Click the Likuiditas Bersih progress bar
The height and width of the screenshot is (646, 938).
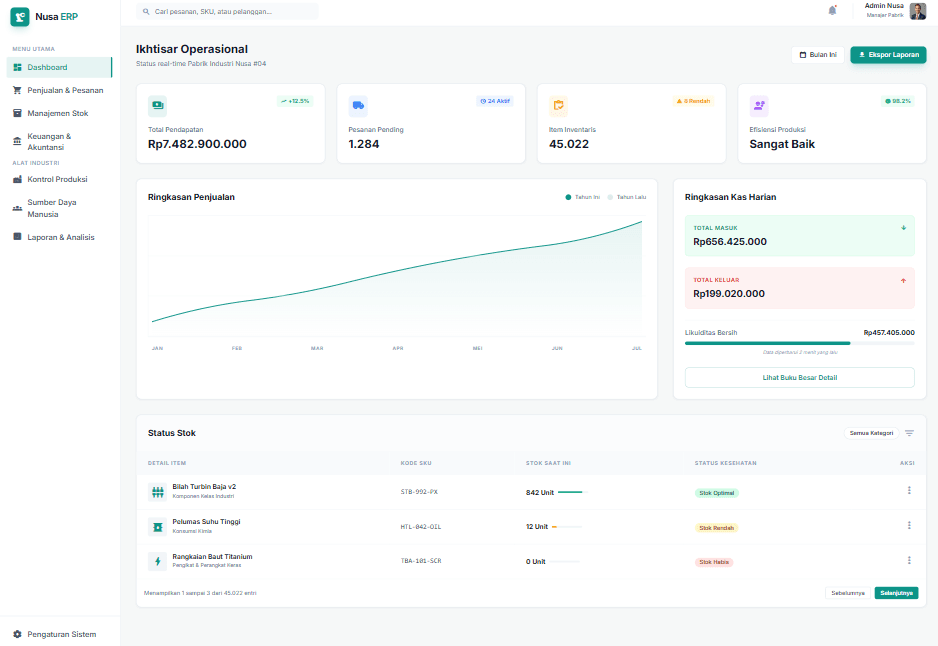[799, 343]
